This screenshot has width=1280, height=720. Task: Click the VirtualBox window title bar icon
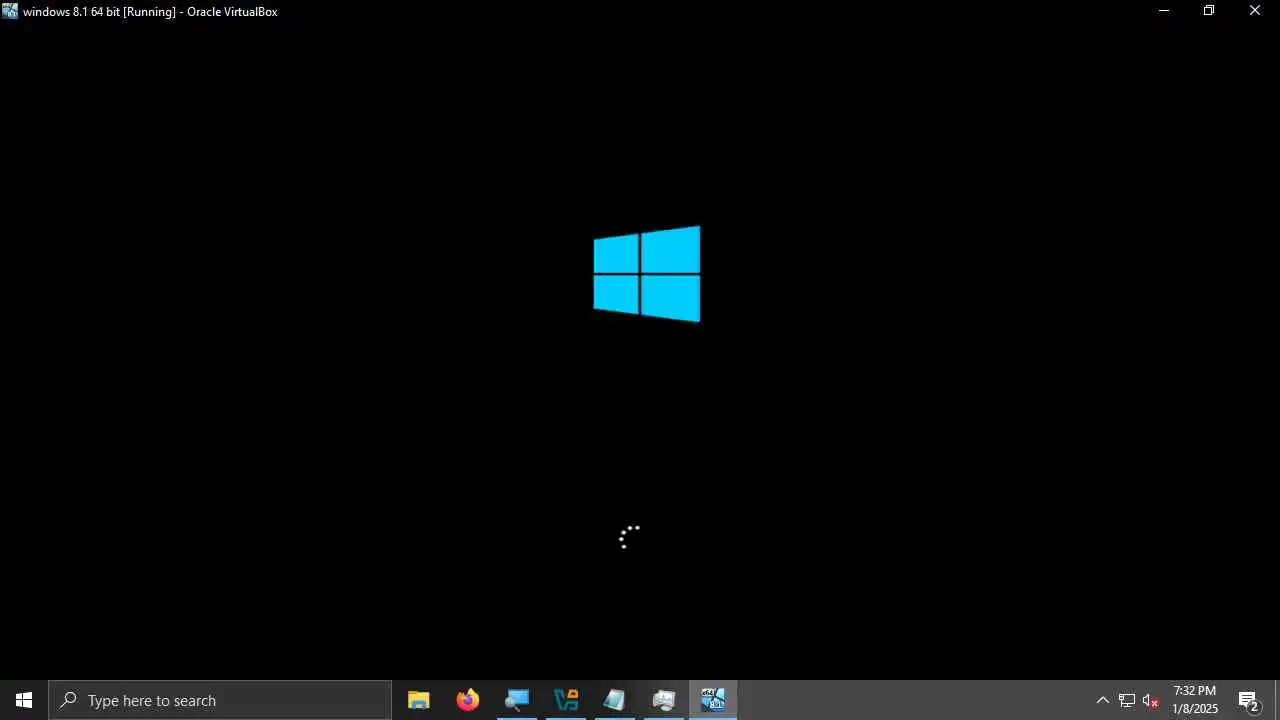coord(10,11)
